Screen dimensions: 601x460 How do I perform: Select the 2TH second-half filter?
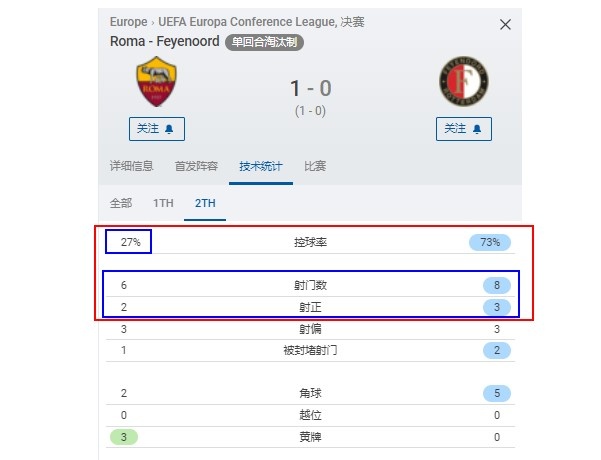coord(205,203)
